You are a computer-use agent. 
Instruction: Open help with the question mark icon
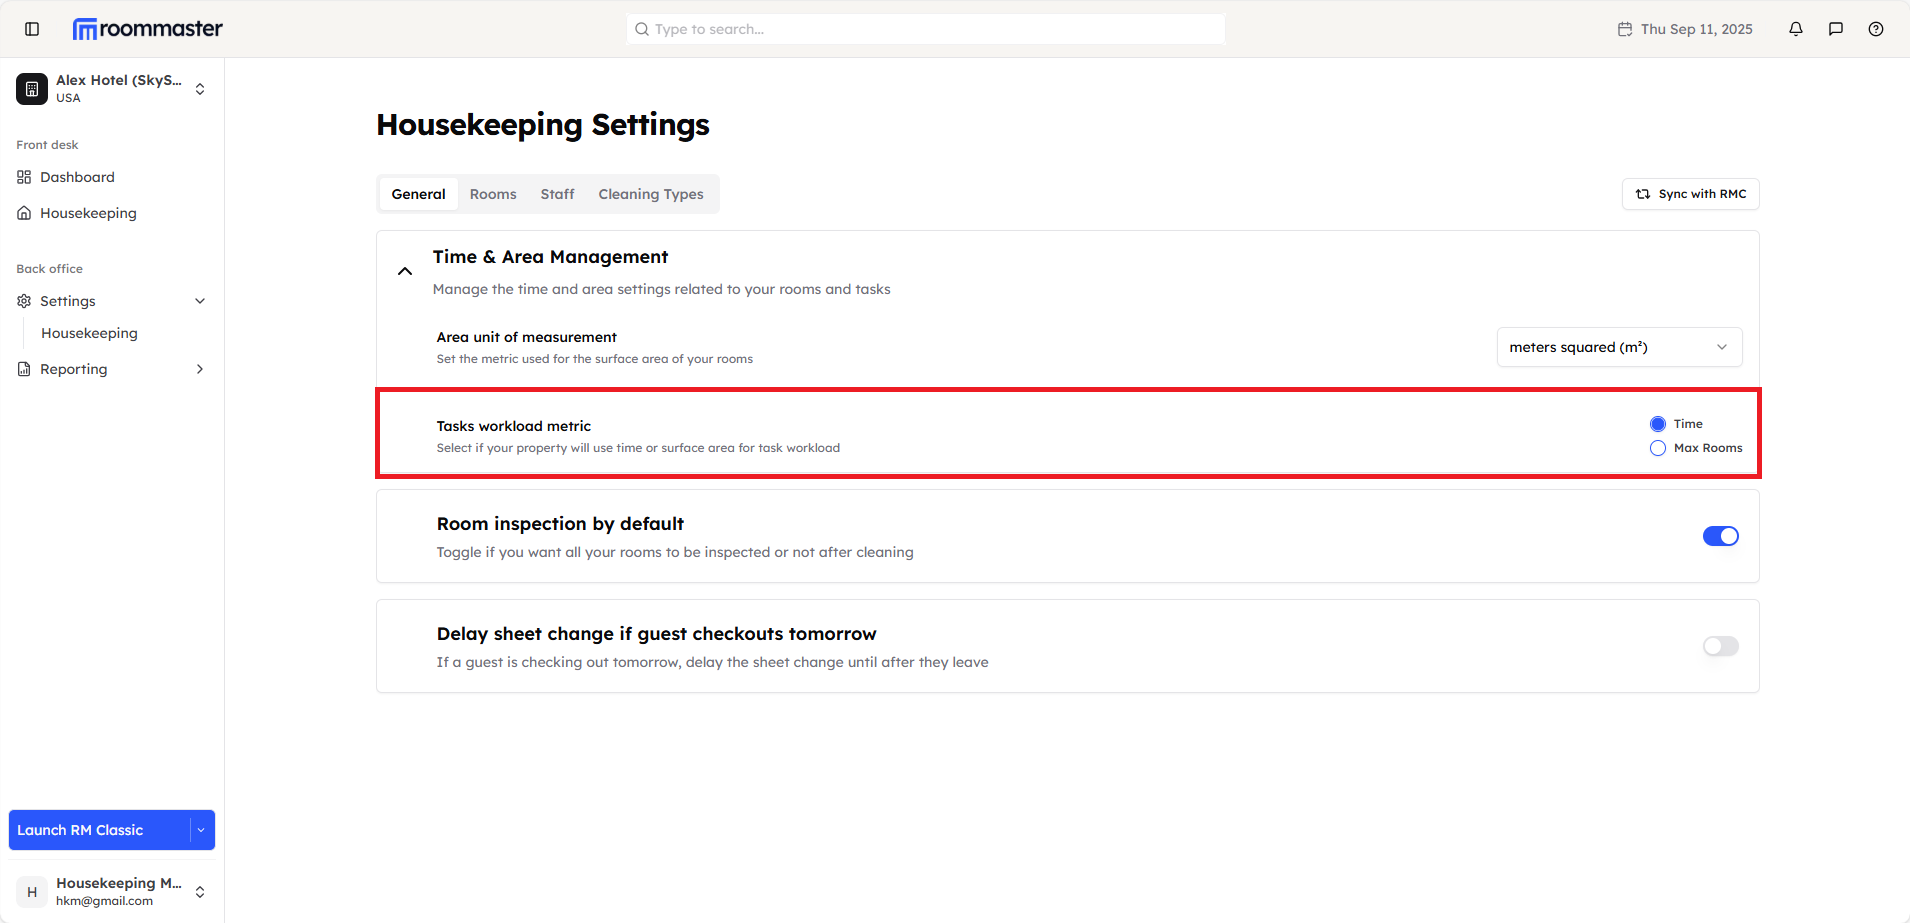click(x=1876, y=29)
